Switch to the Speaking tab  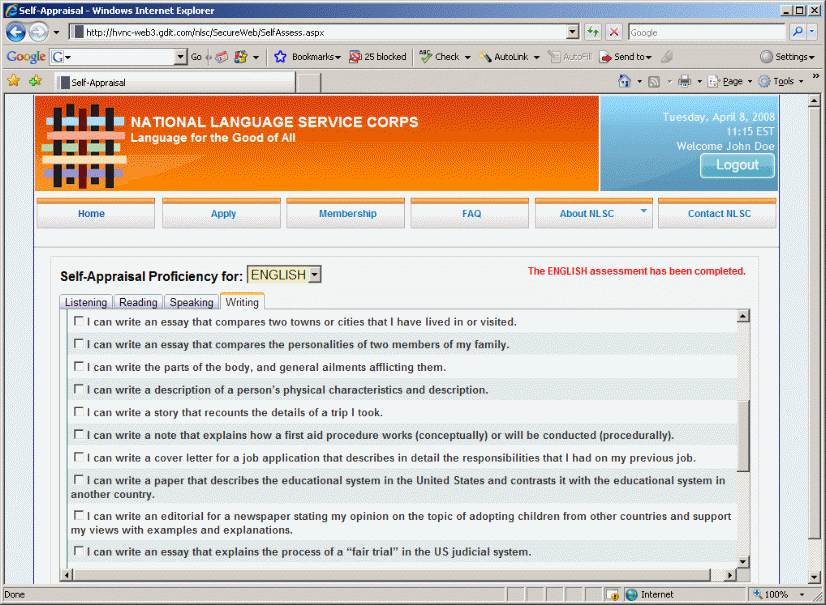point(191,302)
